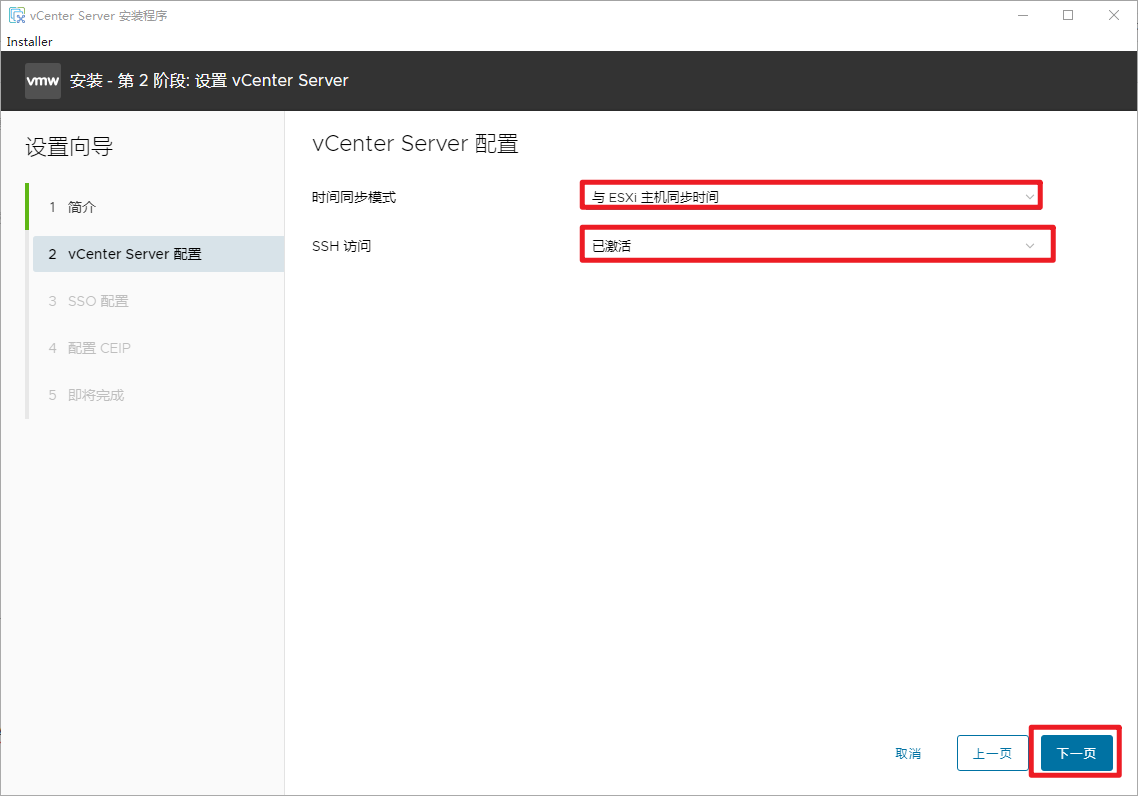Click the 设置向导 sidebar heading
Screen dimensions: 1138x796
(x=69, y=147)
